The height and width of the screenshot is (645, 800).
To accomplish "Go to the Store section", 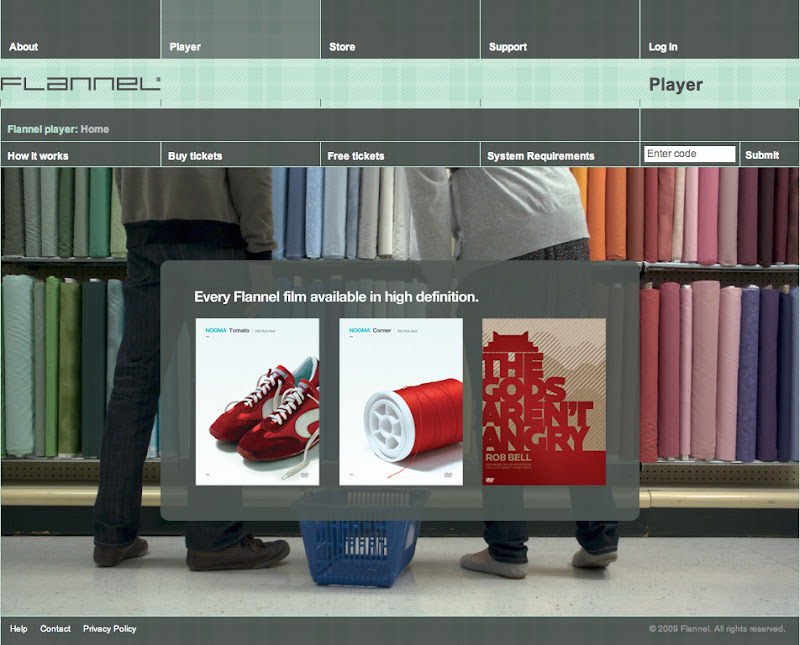I will (342, 47).
